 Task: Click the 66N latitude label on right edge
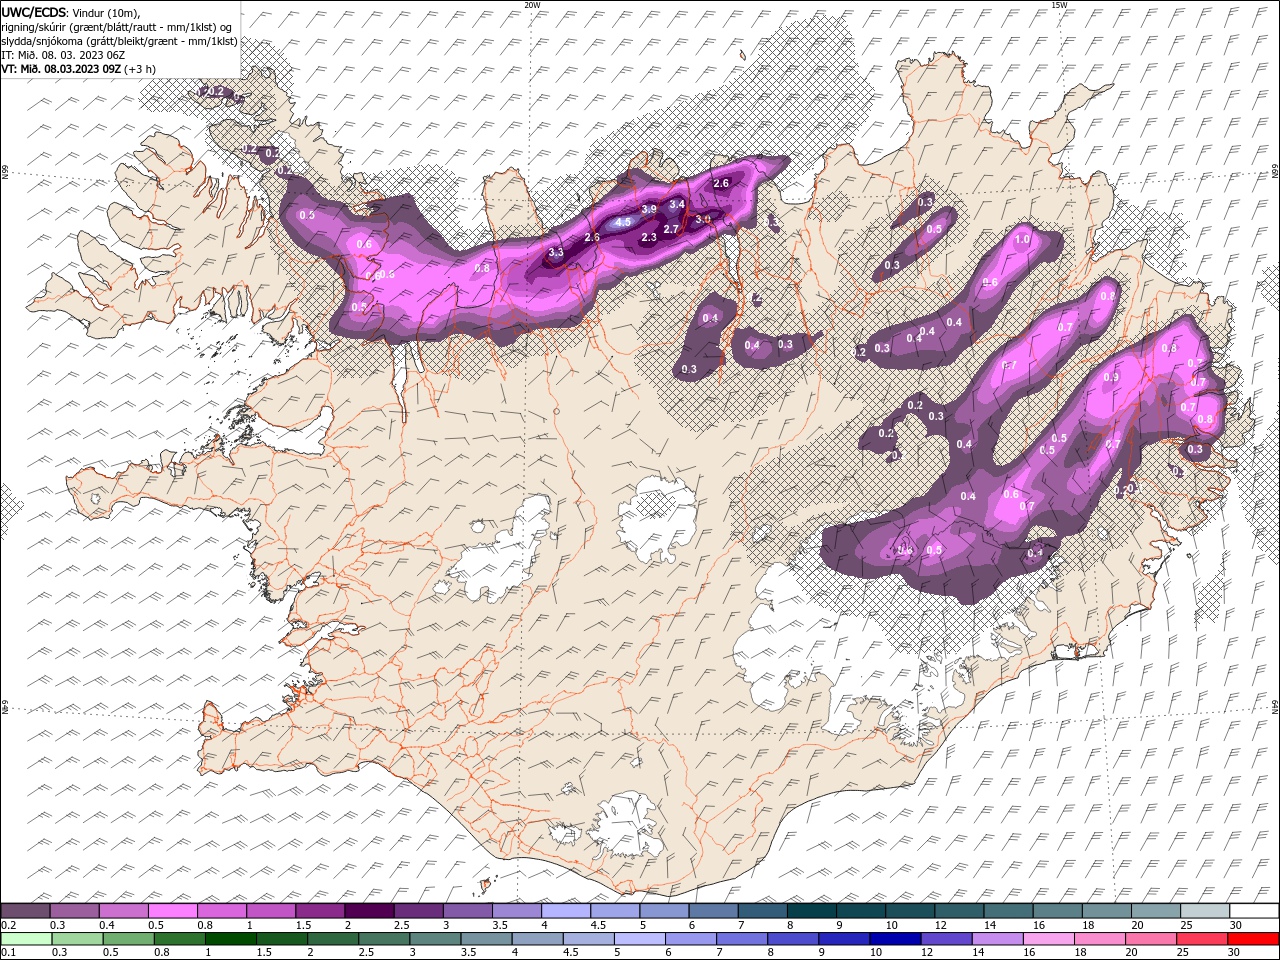tap(1275, 173)
